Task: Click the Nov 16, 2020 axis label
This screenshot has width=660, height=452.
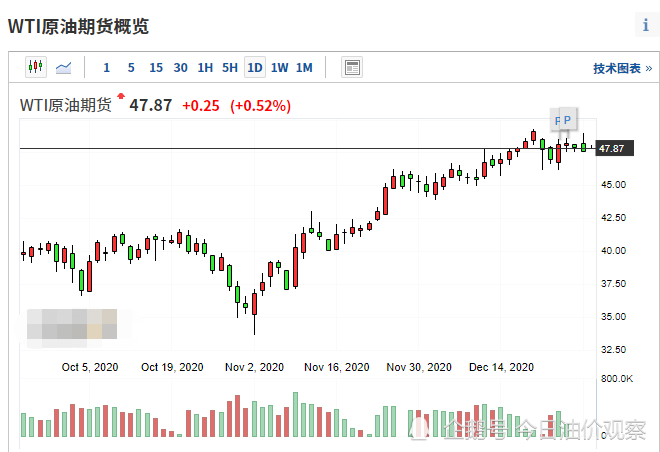Action: (336, 367)
